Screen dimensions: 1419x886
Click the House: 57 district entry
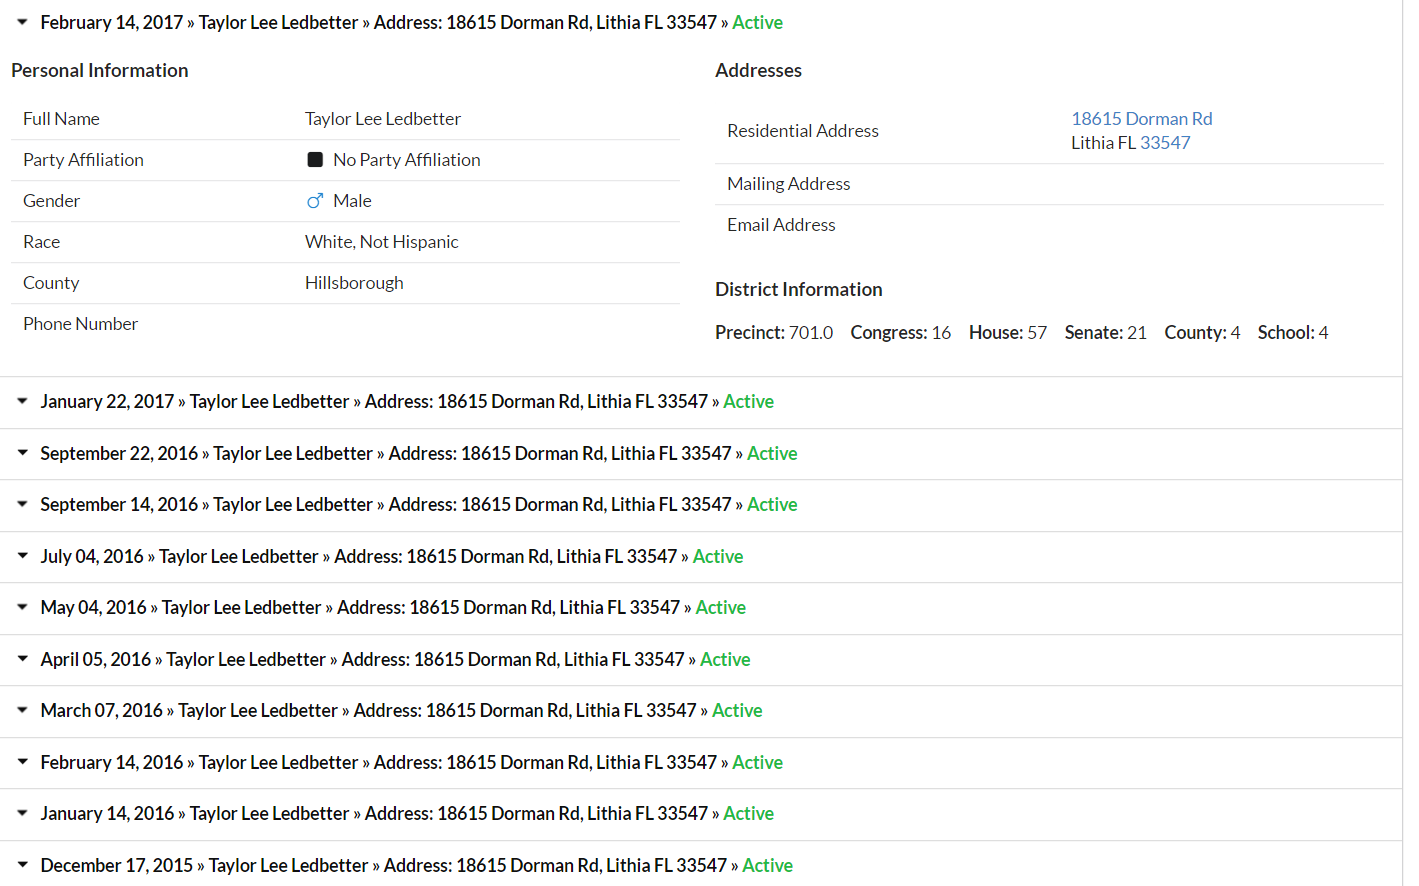tap(1008, 332)
